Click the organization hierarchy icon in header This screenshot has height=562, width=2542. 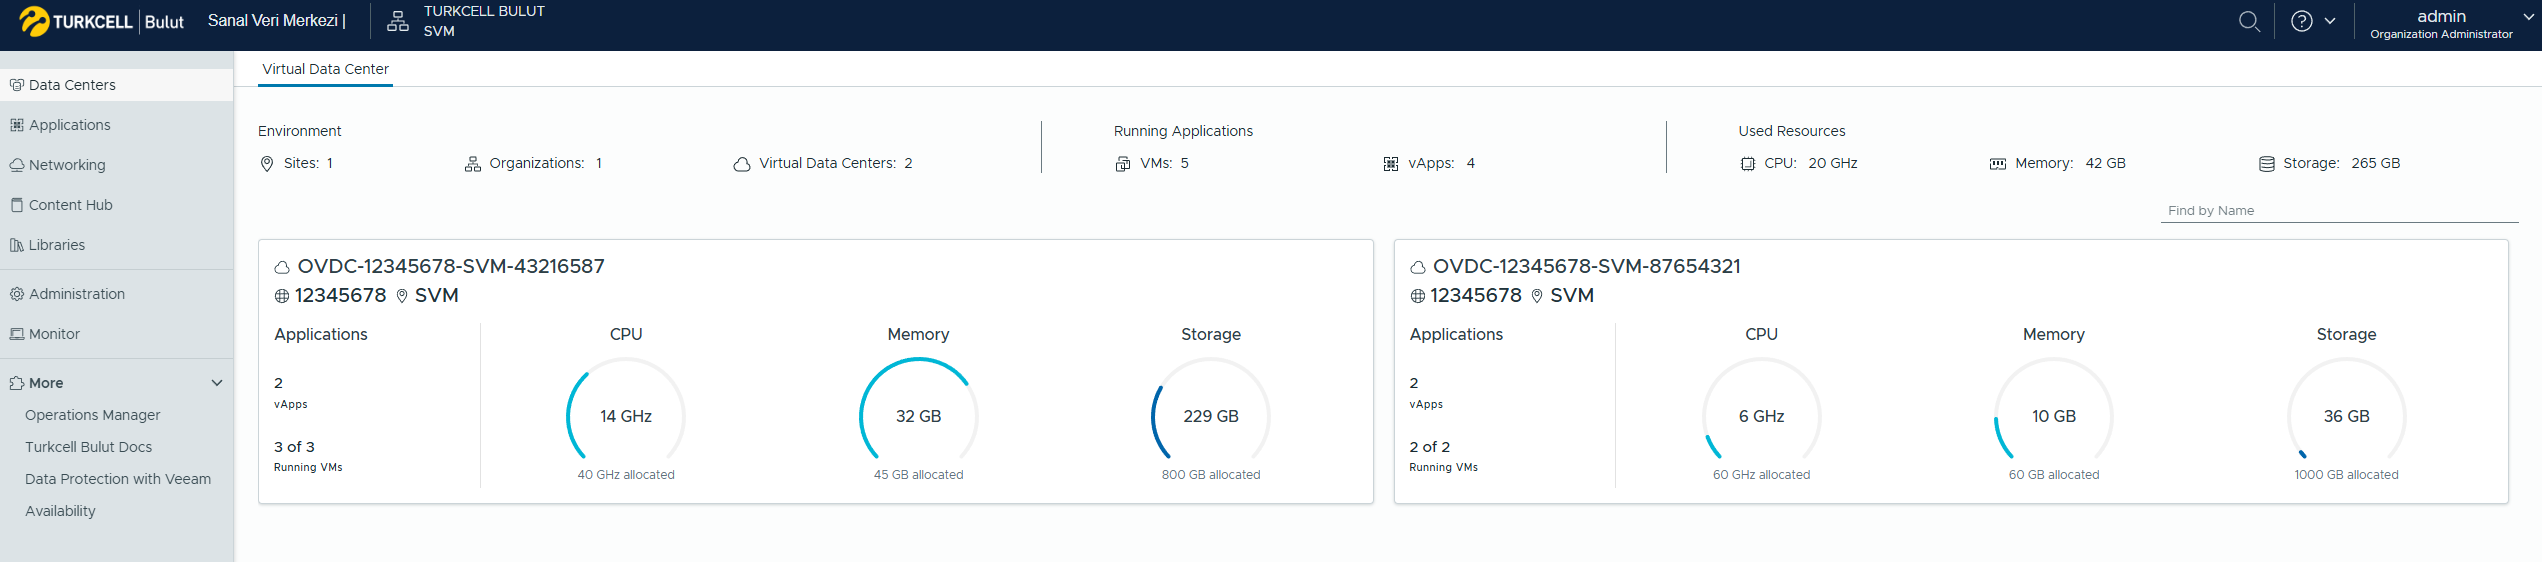point(398,22)
